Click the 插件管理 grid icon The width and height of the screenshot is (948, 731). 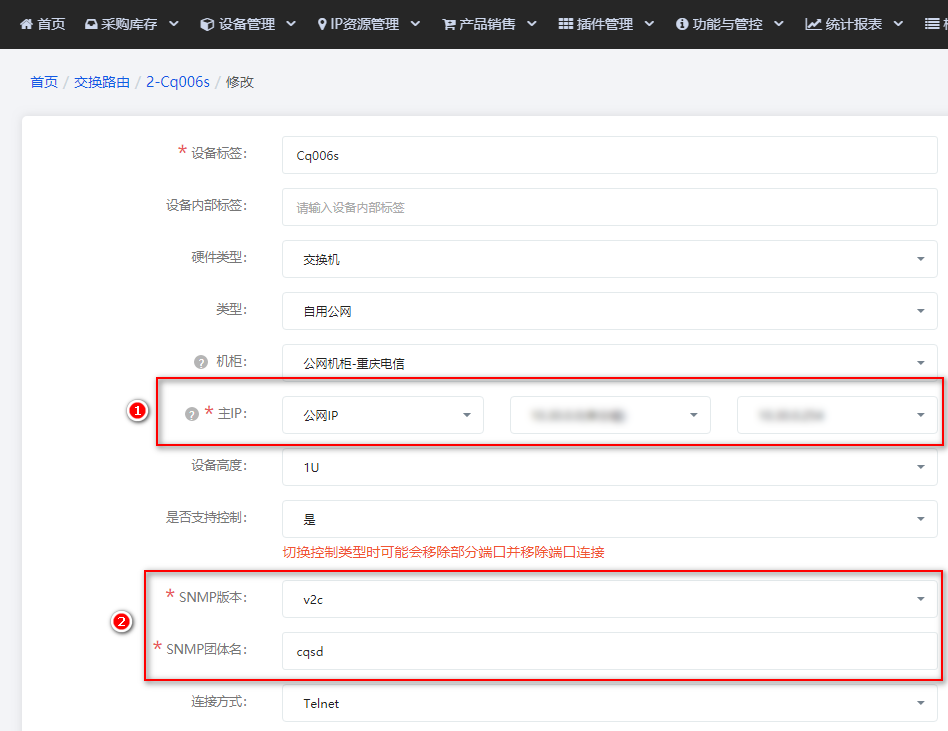(x=565, y=24)
